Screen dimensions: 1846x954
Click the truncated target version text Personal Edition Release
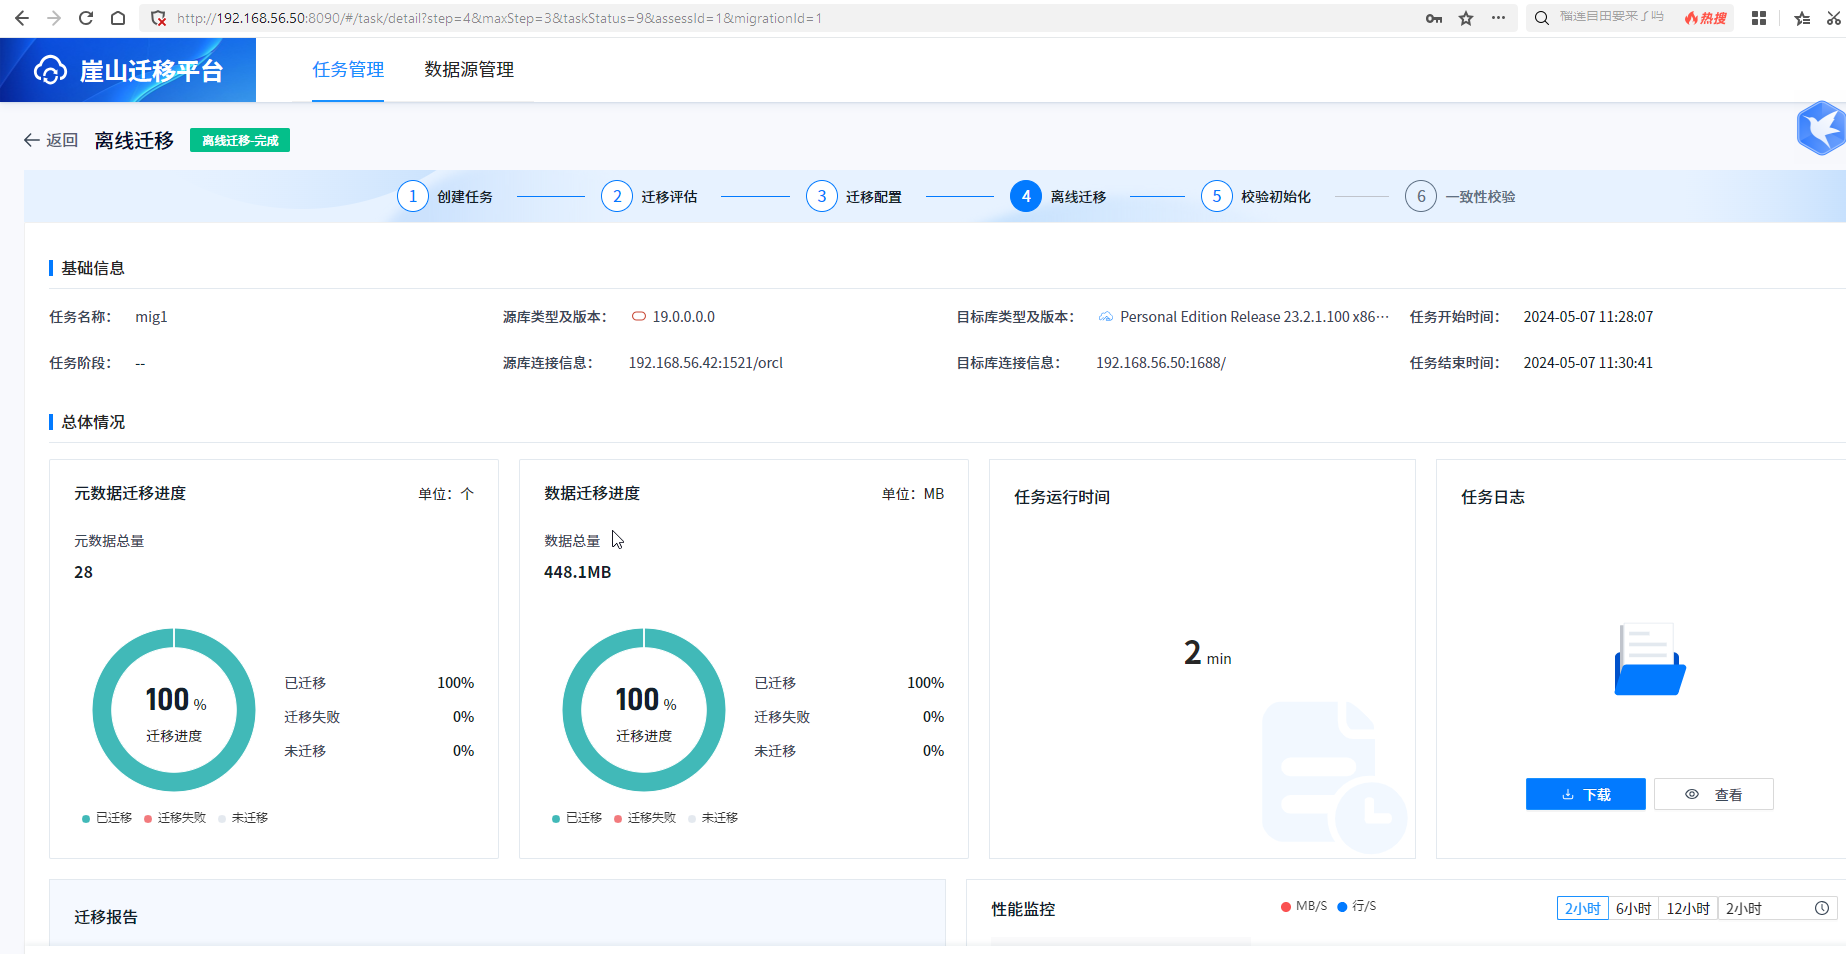[x=1254, y=317]
